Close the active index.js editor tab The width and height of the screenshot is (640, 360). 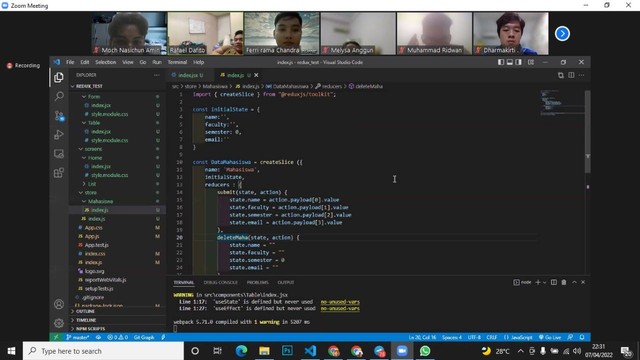pos(256,75)
